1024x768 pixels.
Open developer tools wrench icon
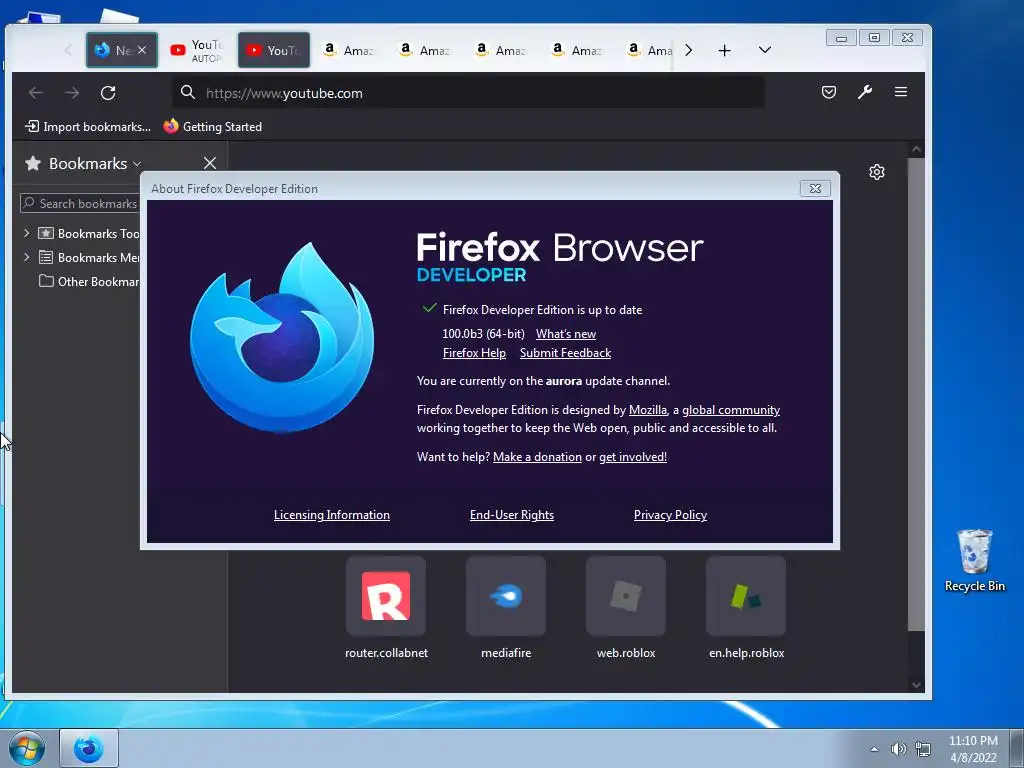click(865, 92)
